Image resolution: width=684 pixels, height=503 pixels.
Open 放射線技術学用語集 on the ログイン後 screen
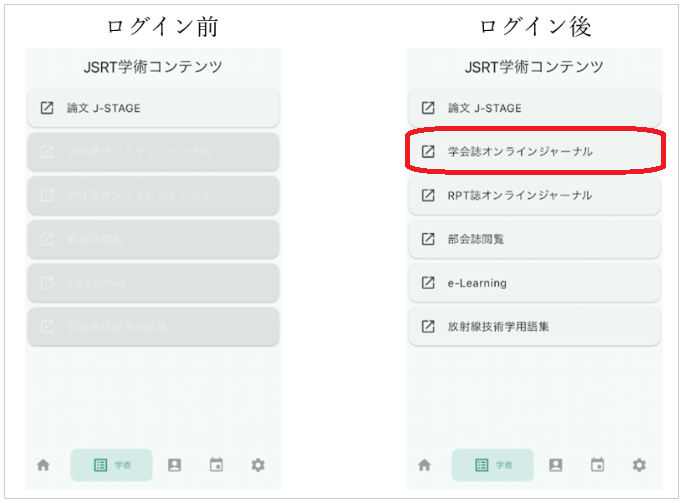(x=534, y=326)
